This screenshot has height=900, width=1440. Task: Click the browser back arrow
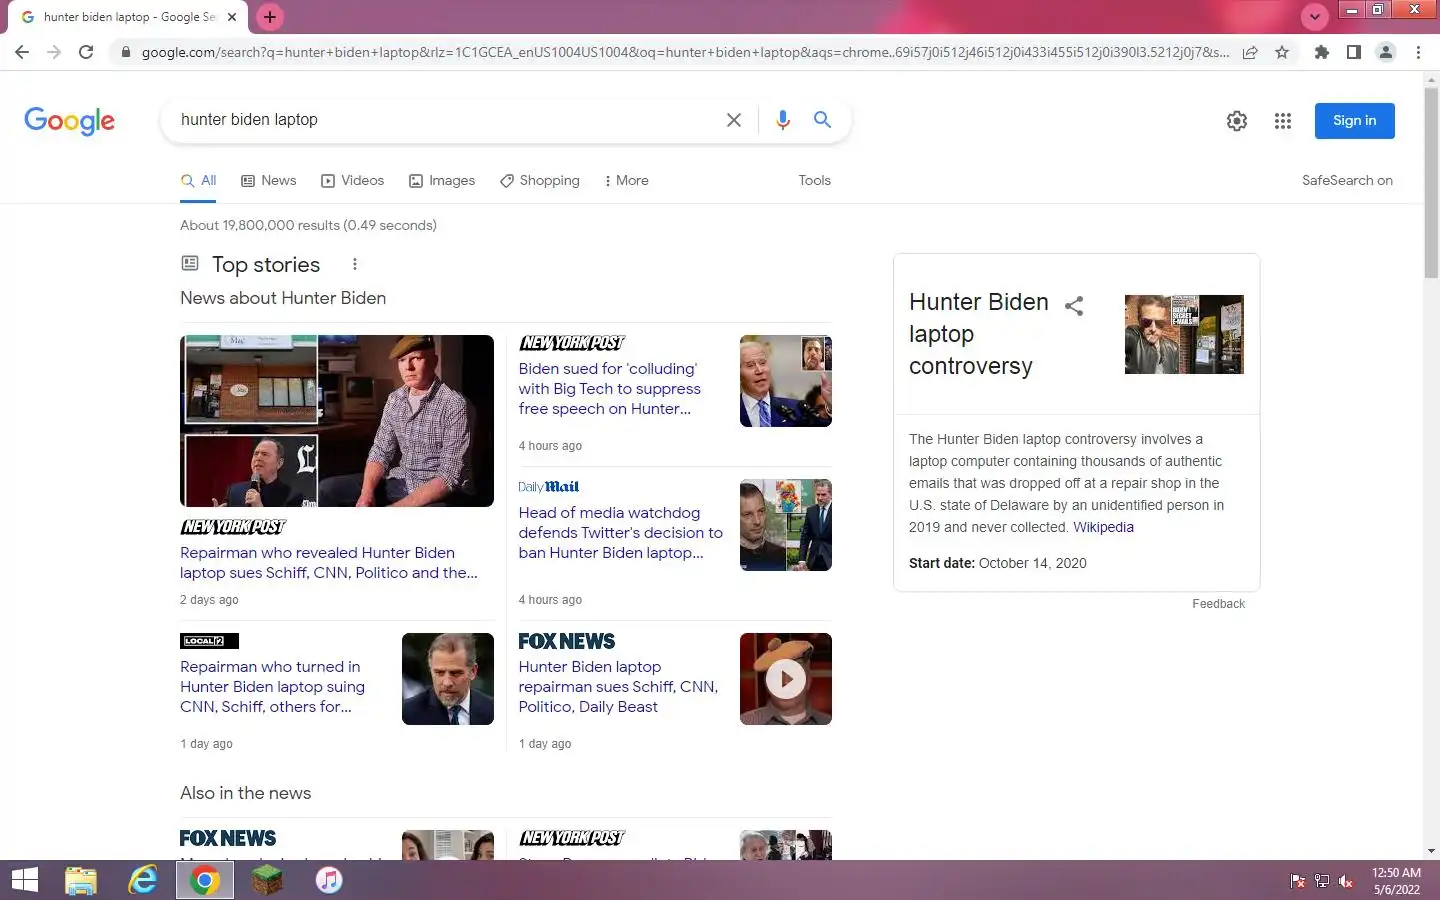(22, 52)
